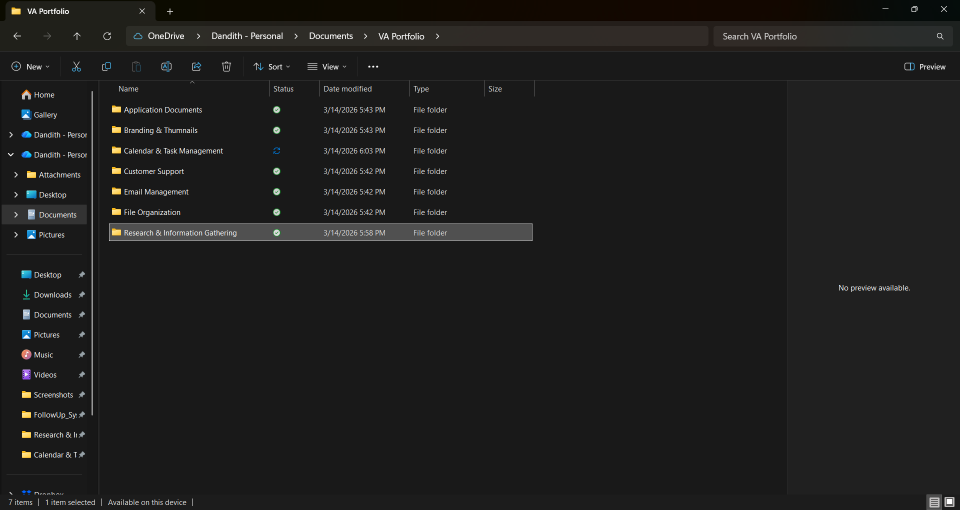960x510 pixels.
Task: Click the folder icon of File Organization
Action: (x=116, y=212)
